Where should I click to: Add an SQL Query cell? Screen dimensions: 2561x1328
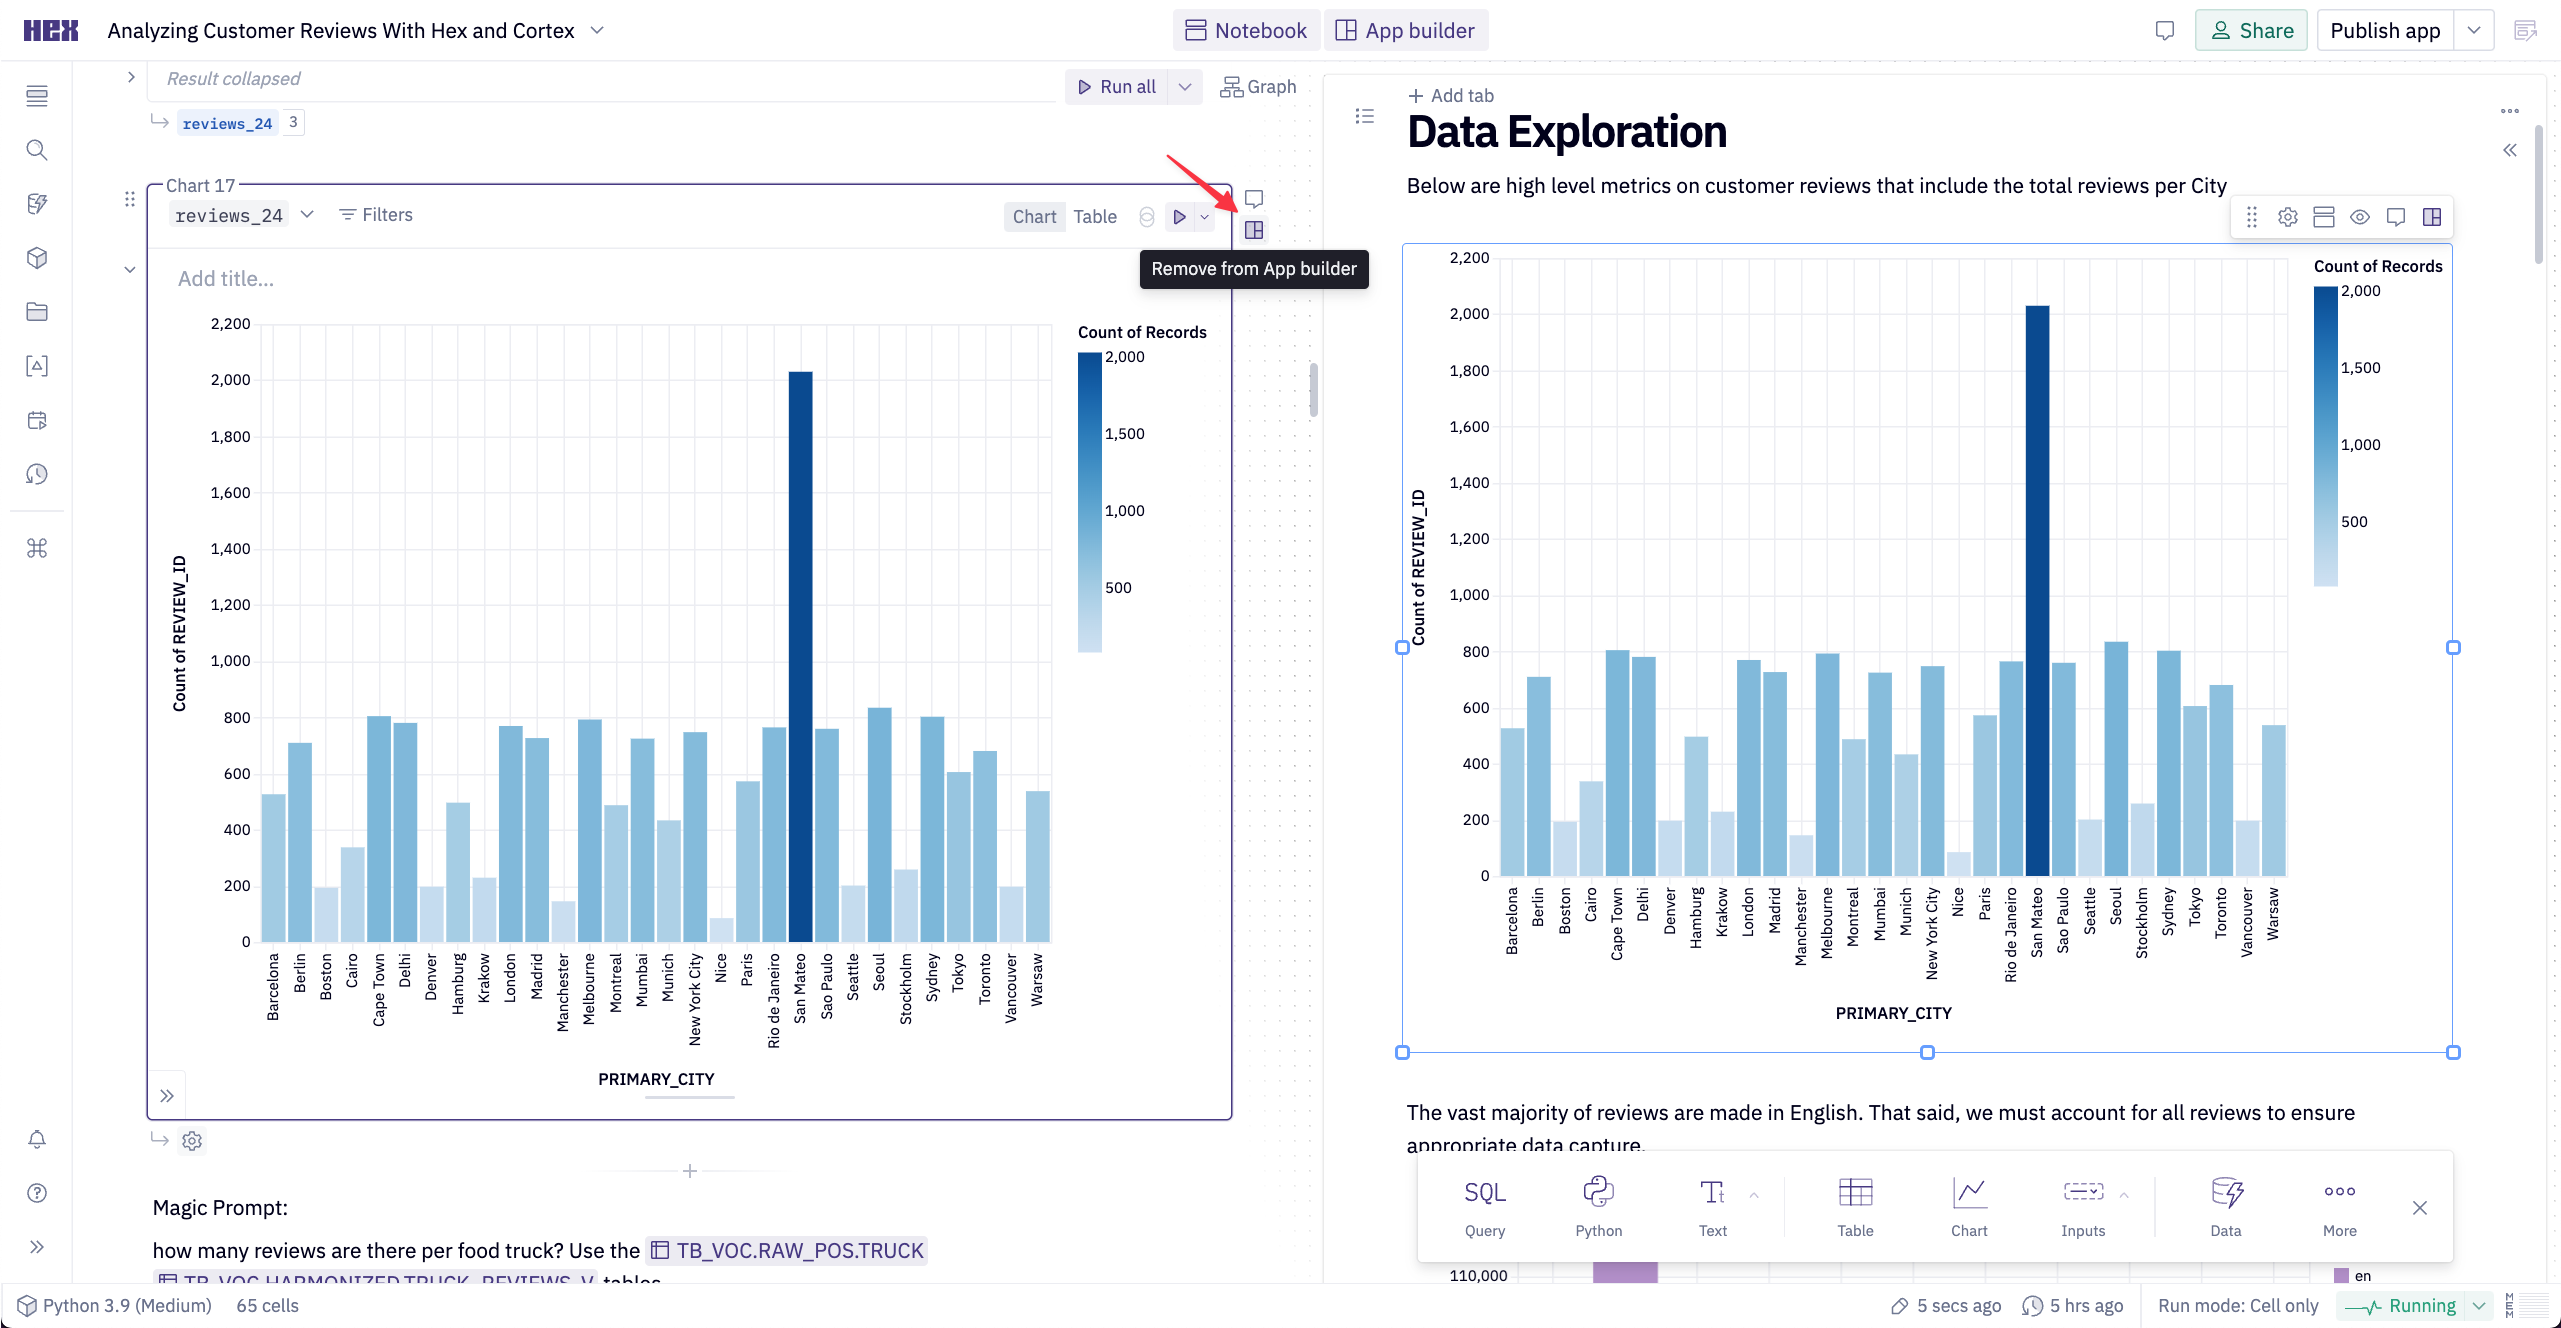coord(1484,1206)
